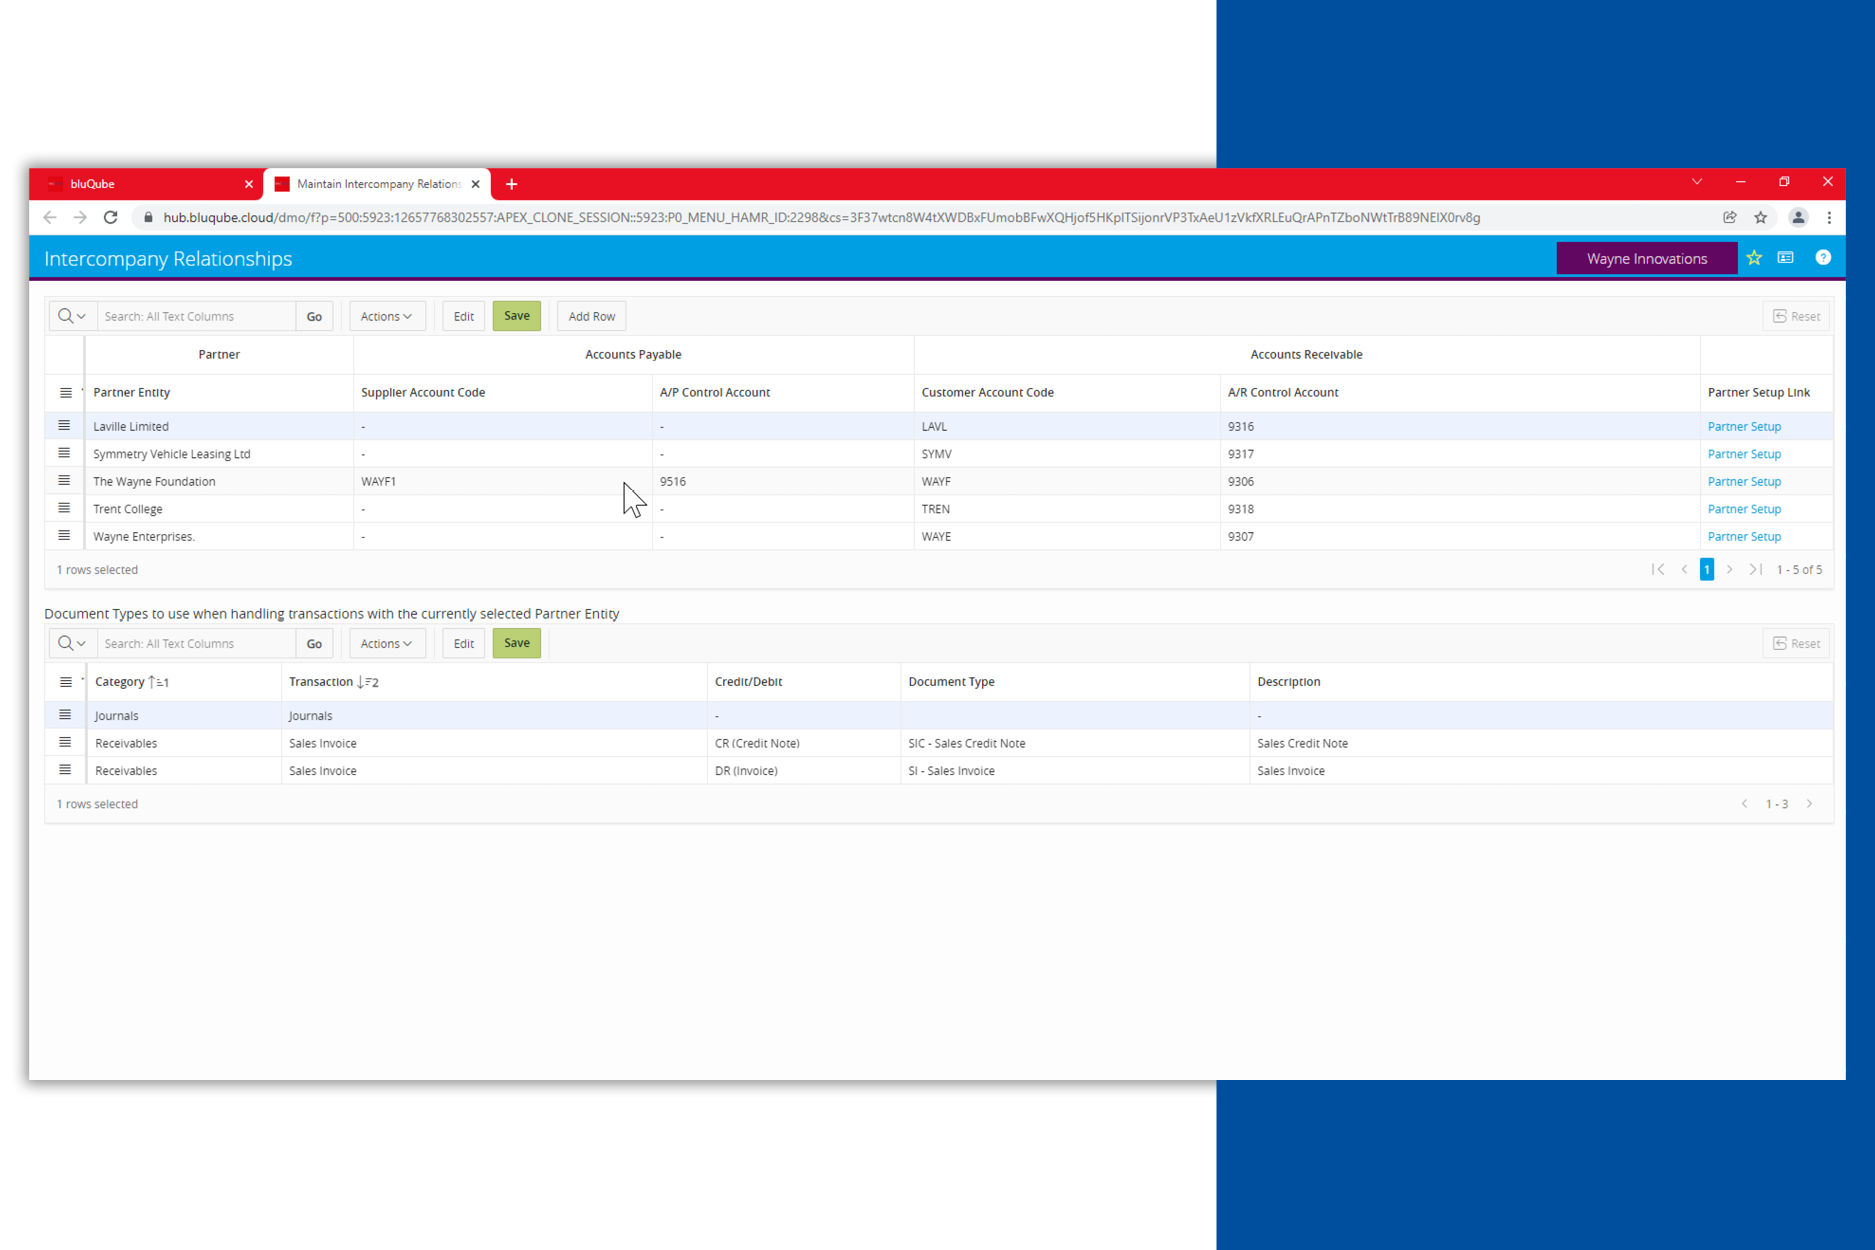Viewport: 1875px width, 1250px height.
Task: Click the Wayne Innovations company button
Action: (x=1646, y=258)
